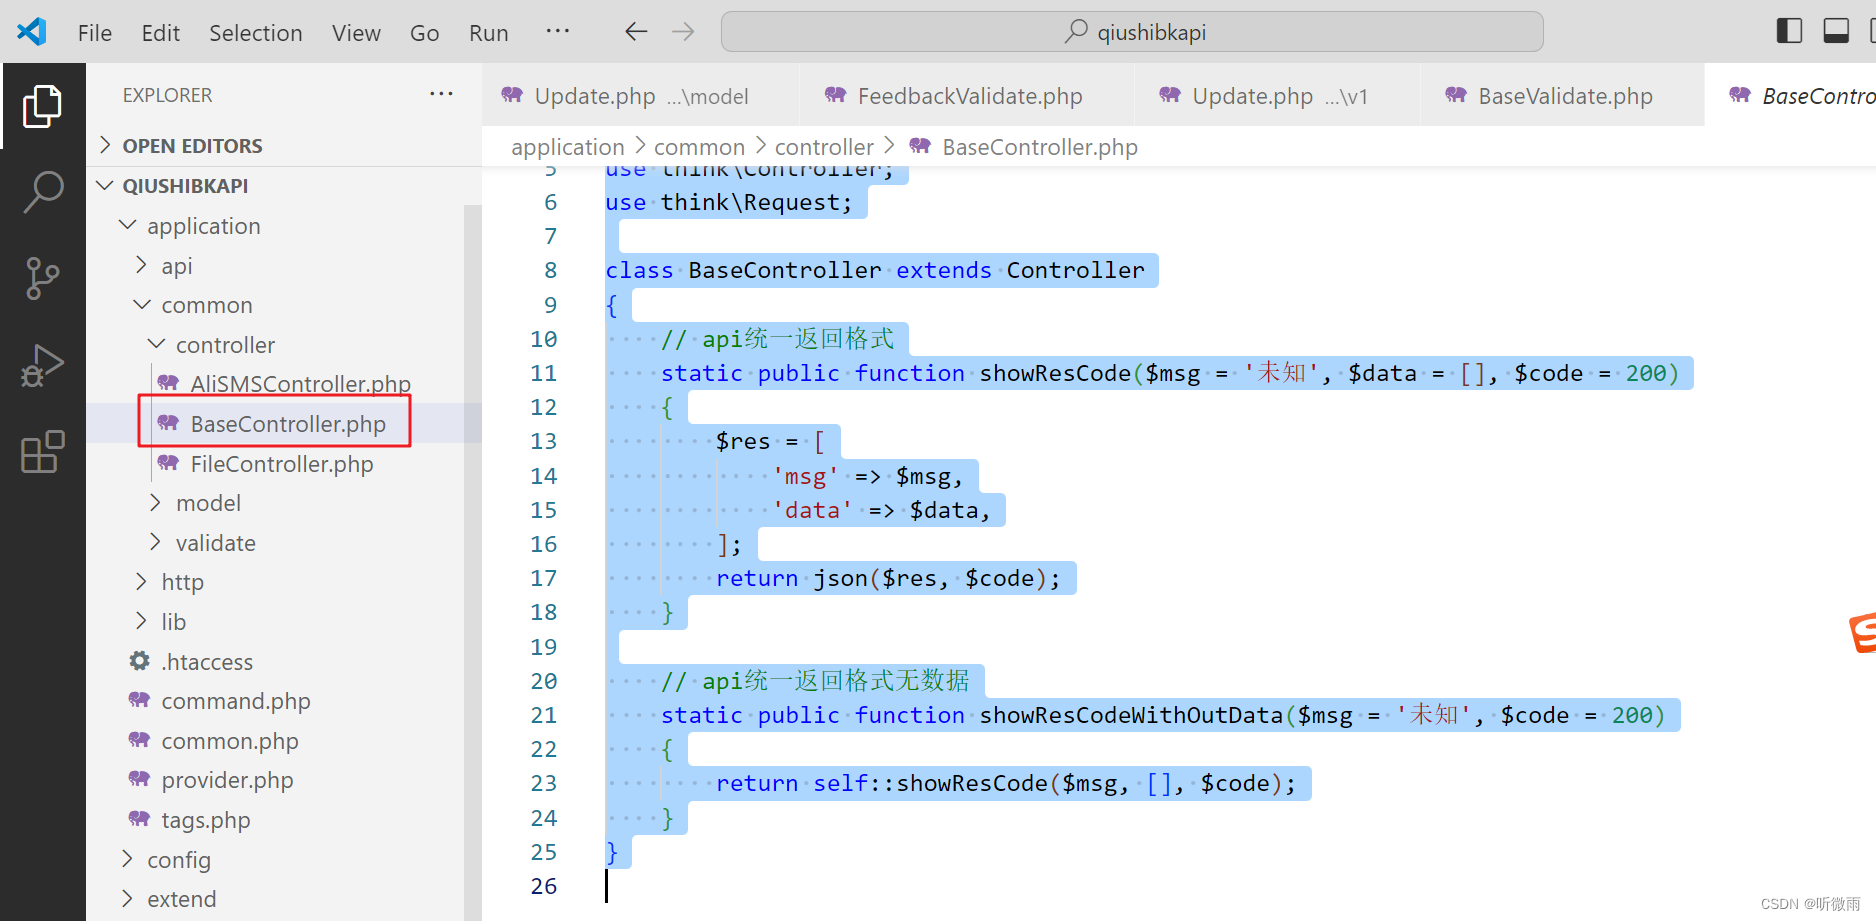
Task: Switch to the Update.php v1 tab
Action: pyautogui.click(x=1277, y=96)
